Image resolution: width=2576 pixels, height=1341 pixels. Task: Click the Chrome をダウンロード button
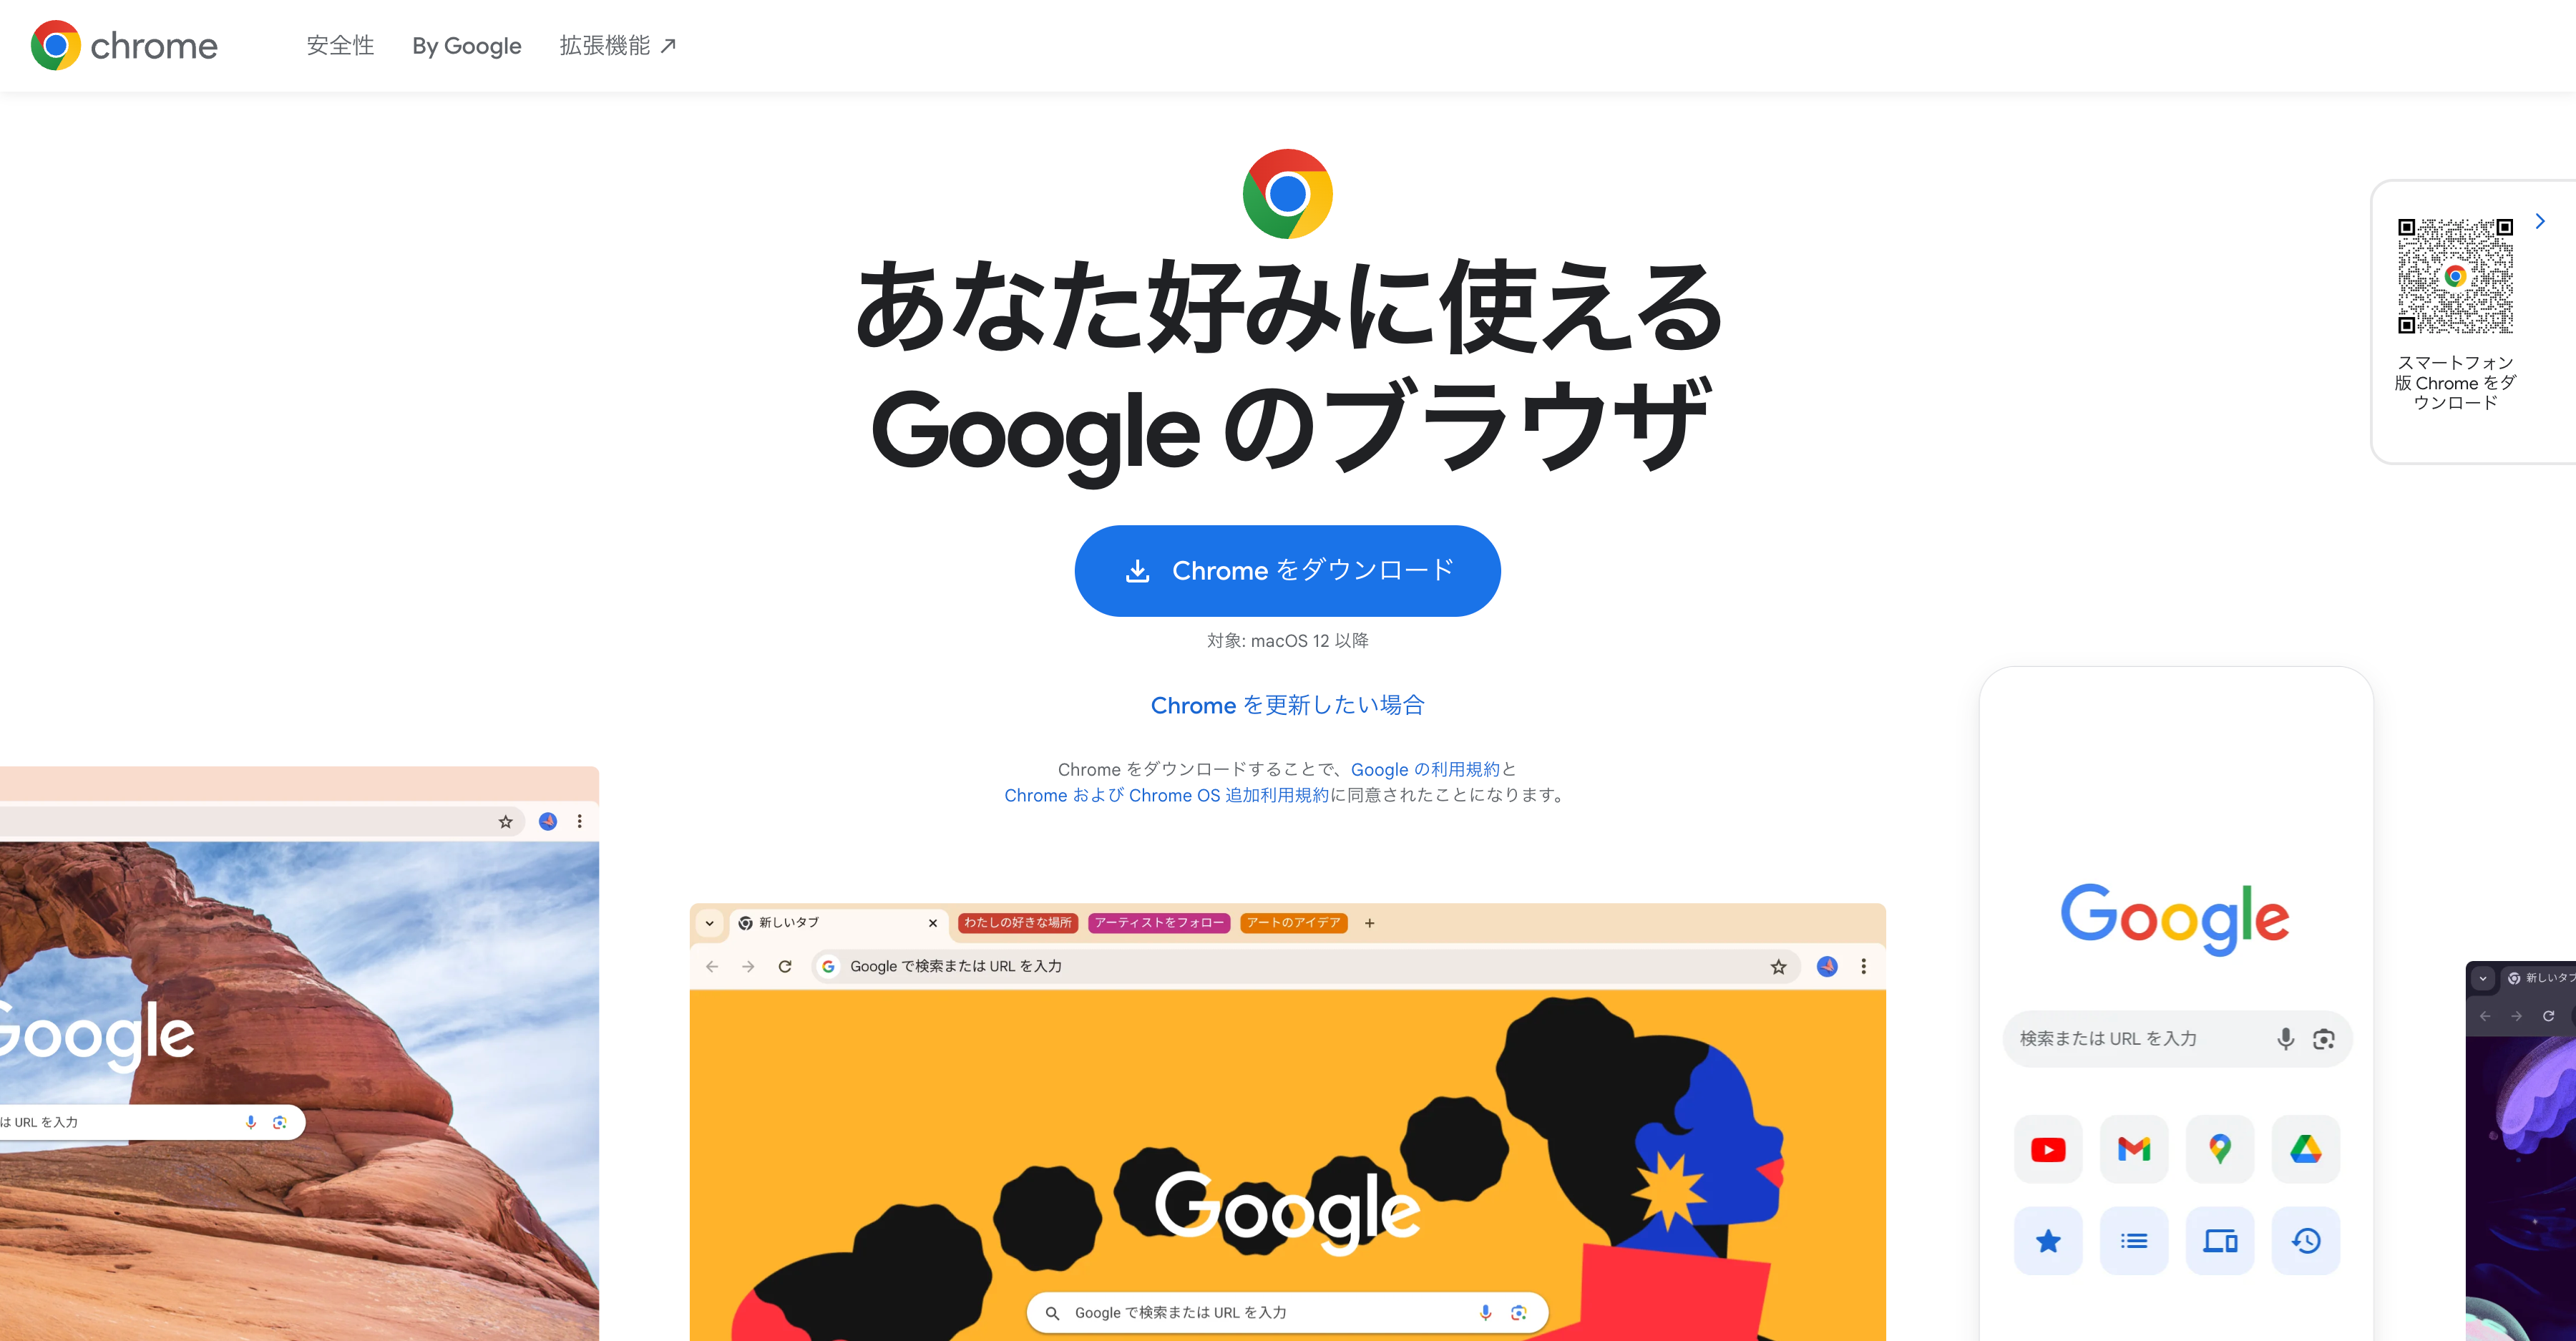[x=1287, y=571]
